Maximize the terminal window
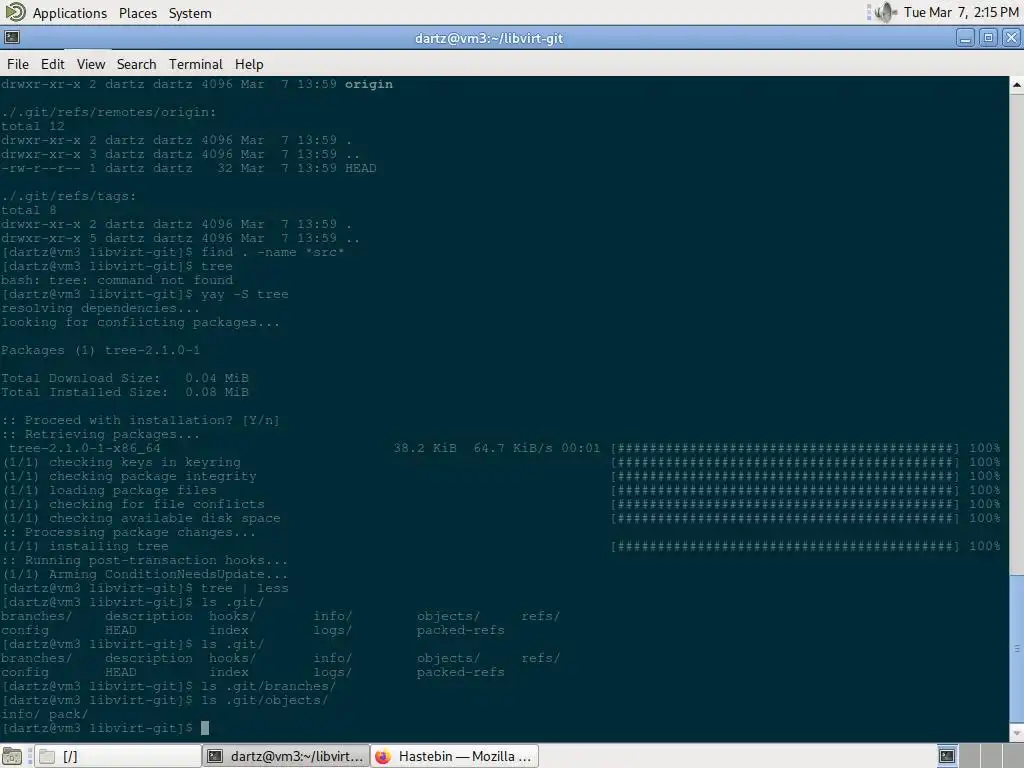 coord(988,38)
